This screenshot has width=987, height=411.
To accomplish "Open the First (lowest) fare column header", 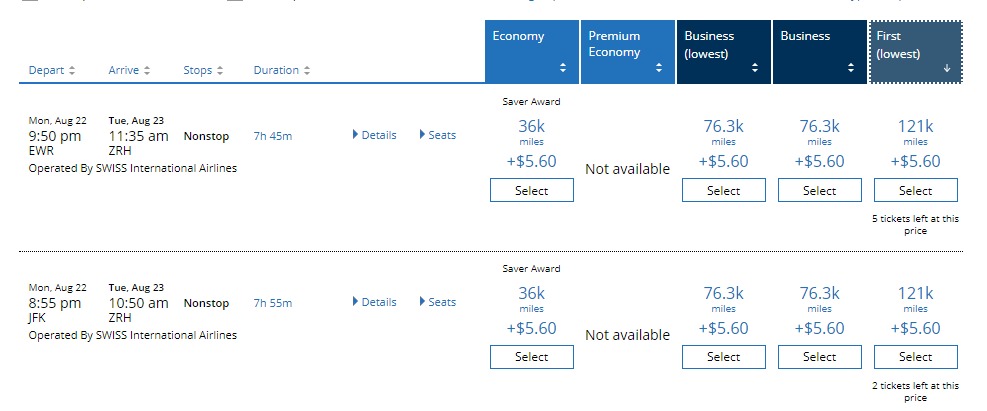I will (915, 52).
